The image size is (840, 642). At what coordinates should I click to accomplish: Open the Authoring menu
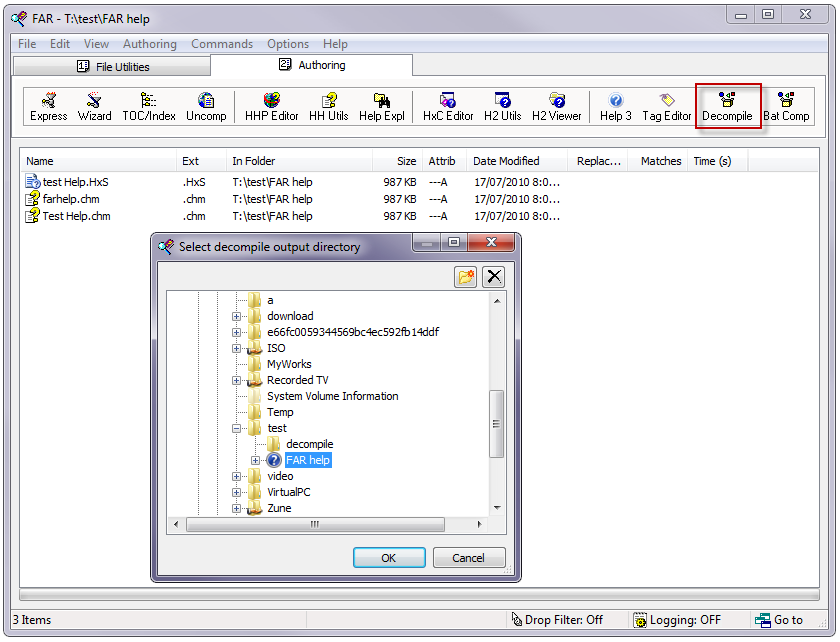149,44
